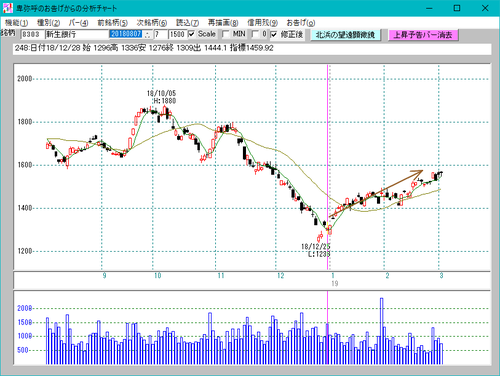Click the 上昇予告バー消去 button

tap(423, 35)
